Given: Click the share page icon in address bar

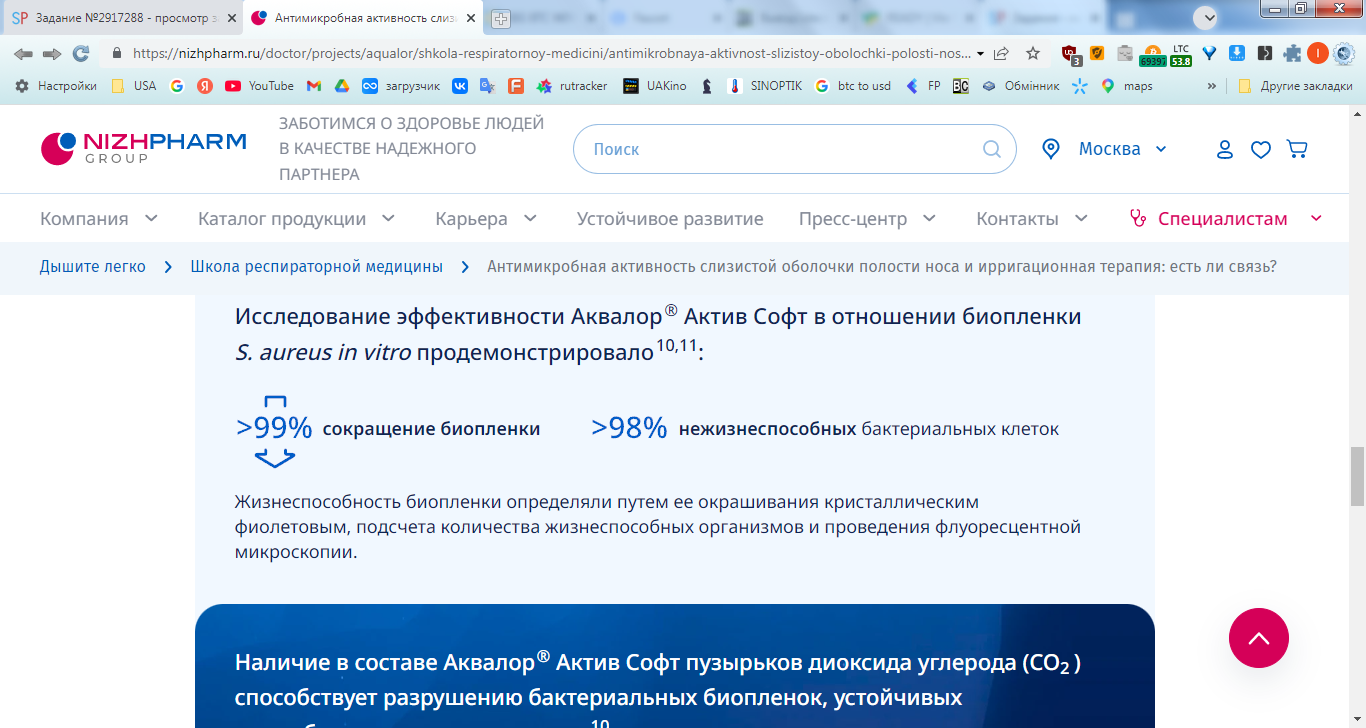Looking at the screenshot, I should coord(1001,53).
